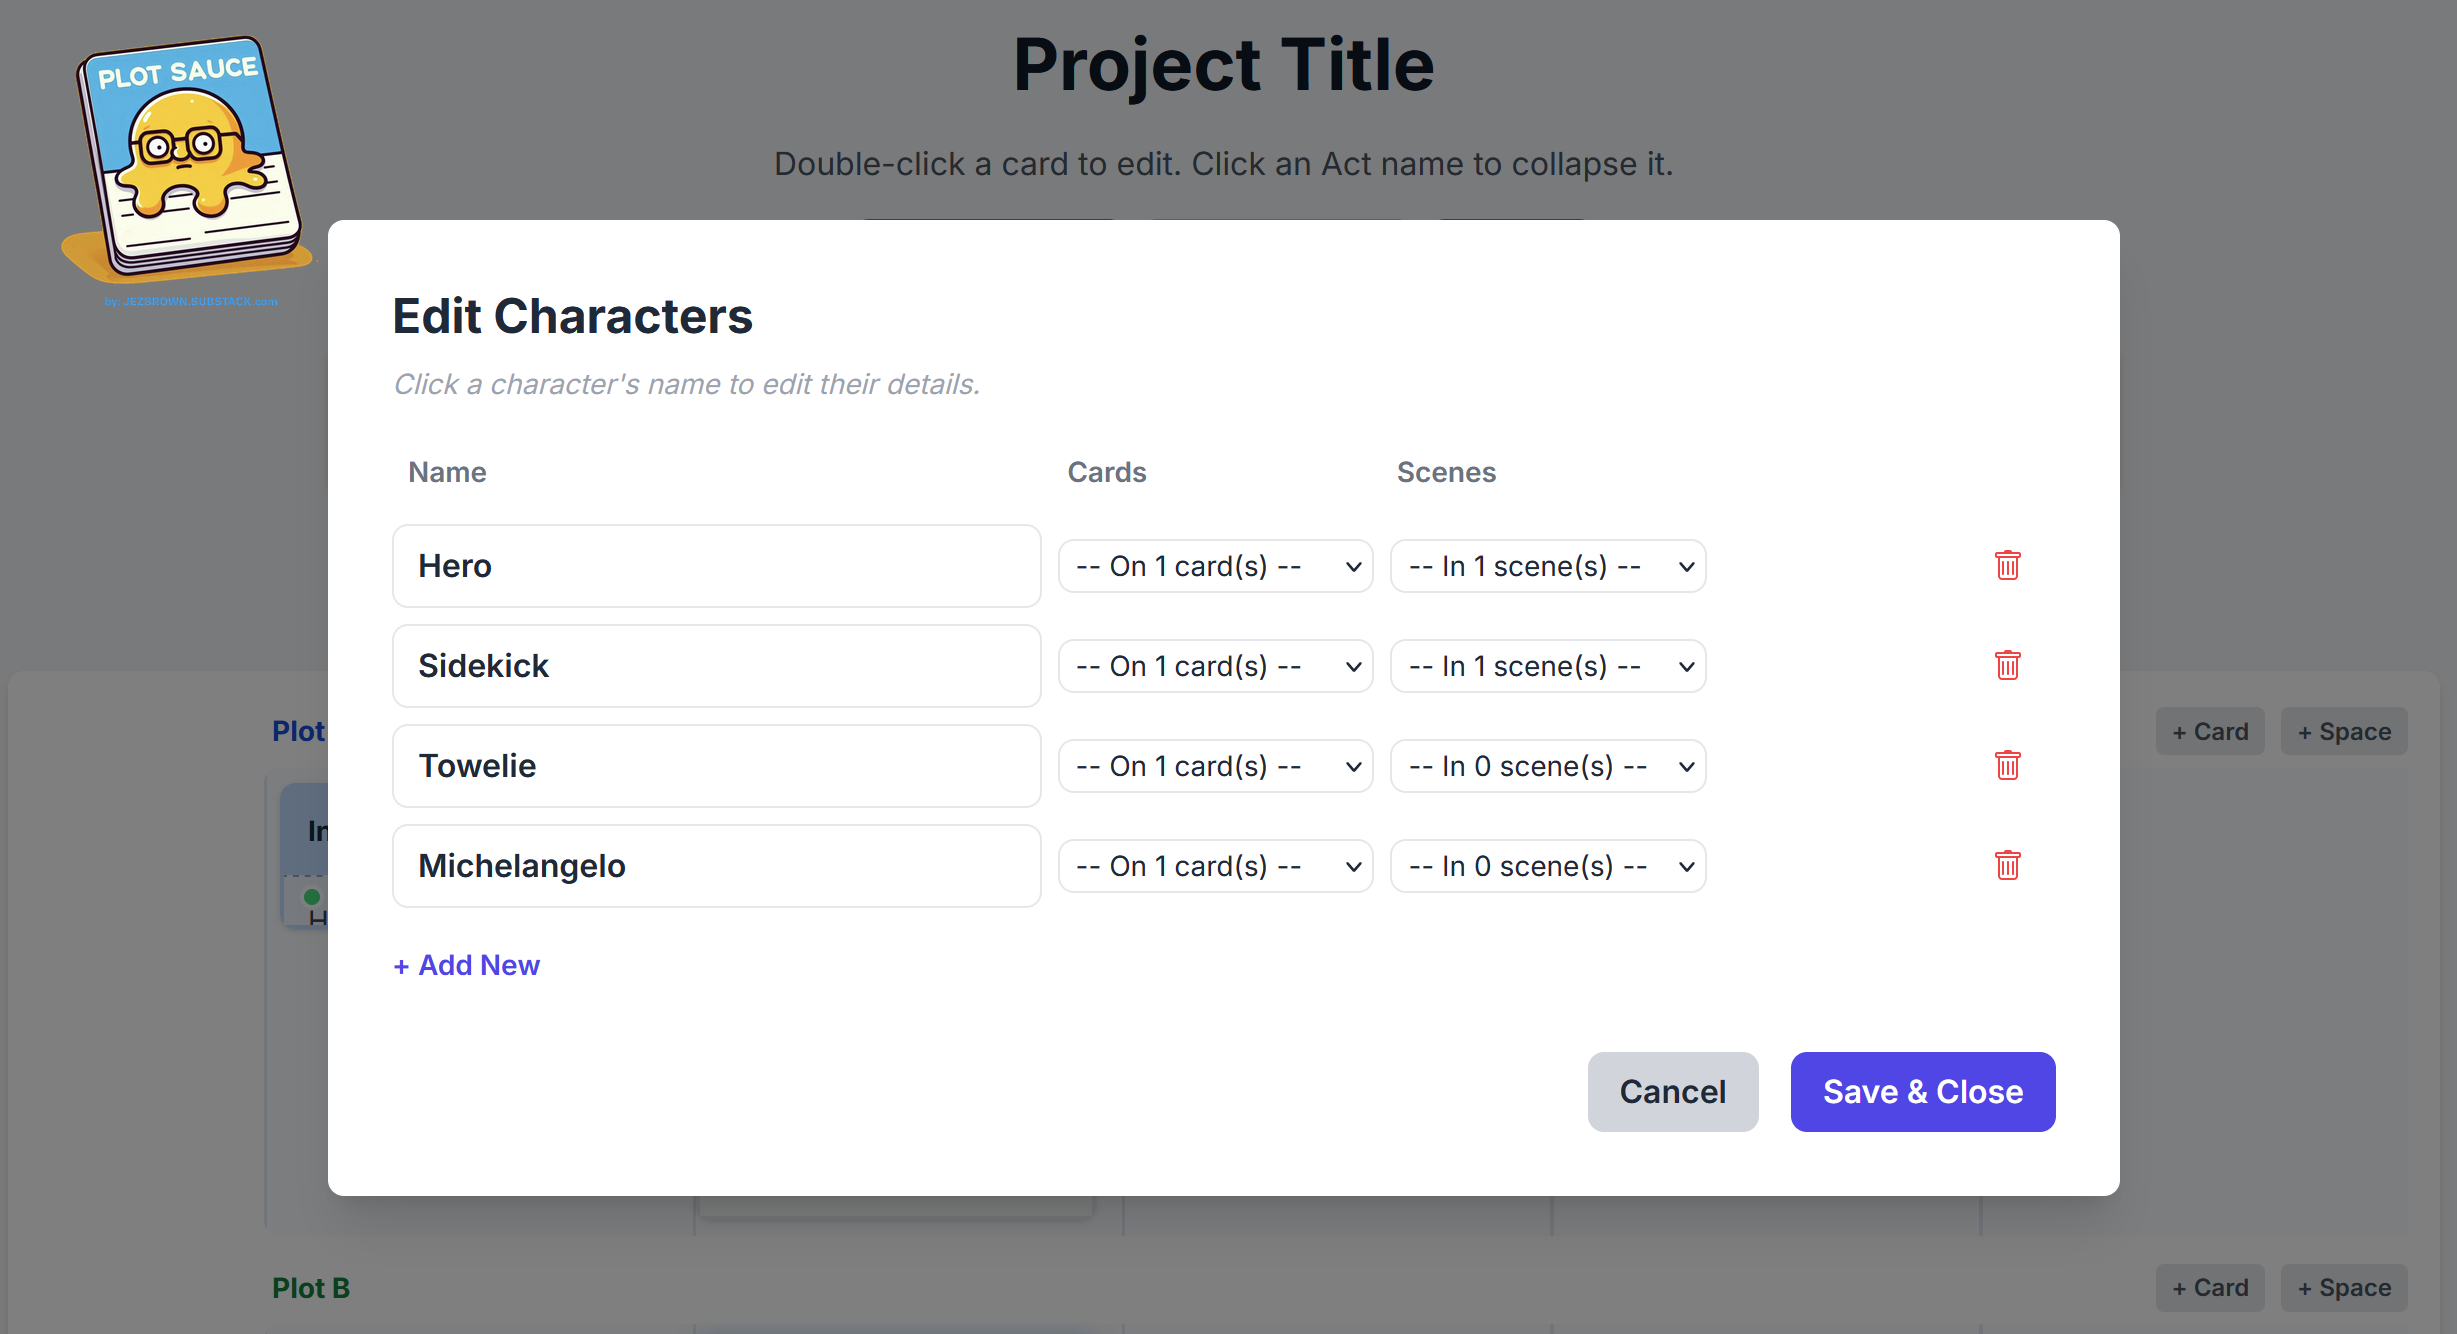The image size is (2457, 1334).
Task: Select the Towelie name field
Action: point(716,766)
